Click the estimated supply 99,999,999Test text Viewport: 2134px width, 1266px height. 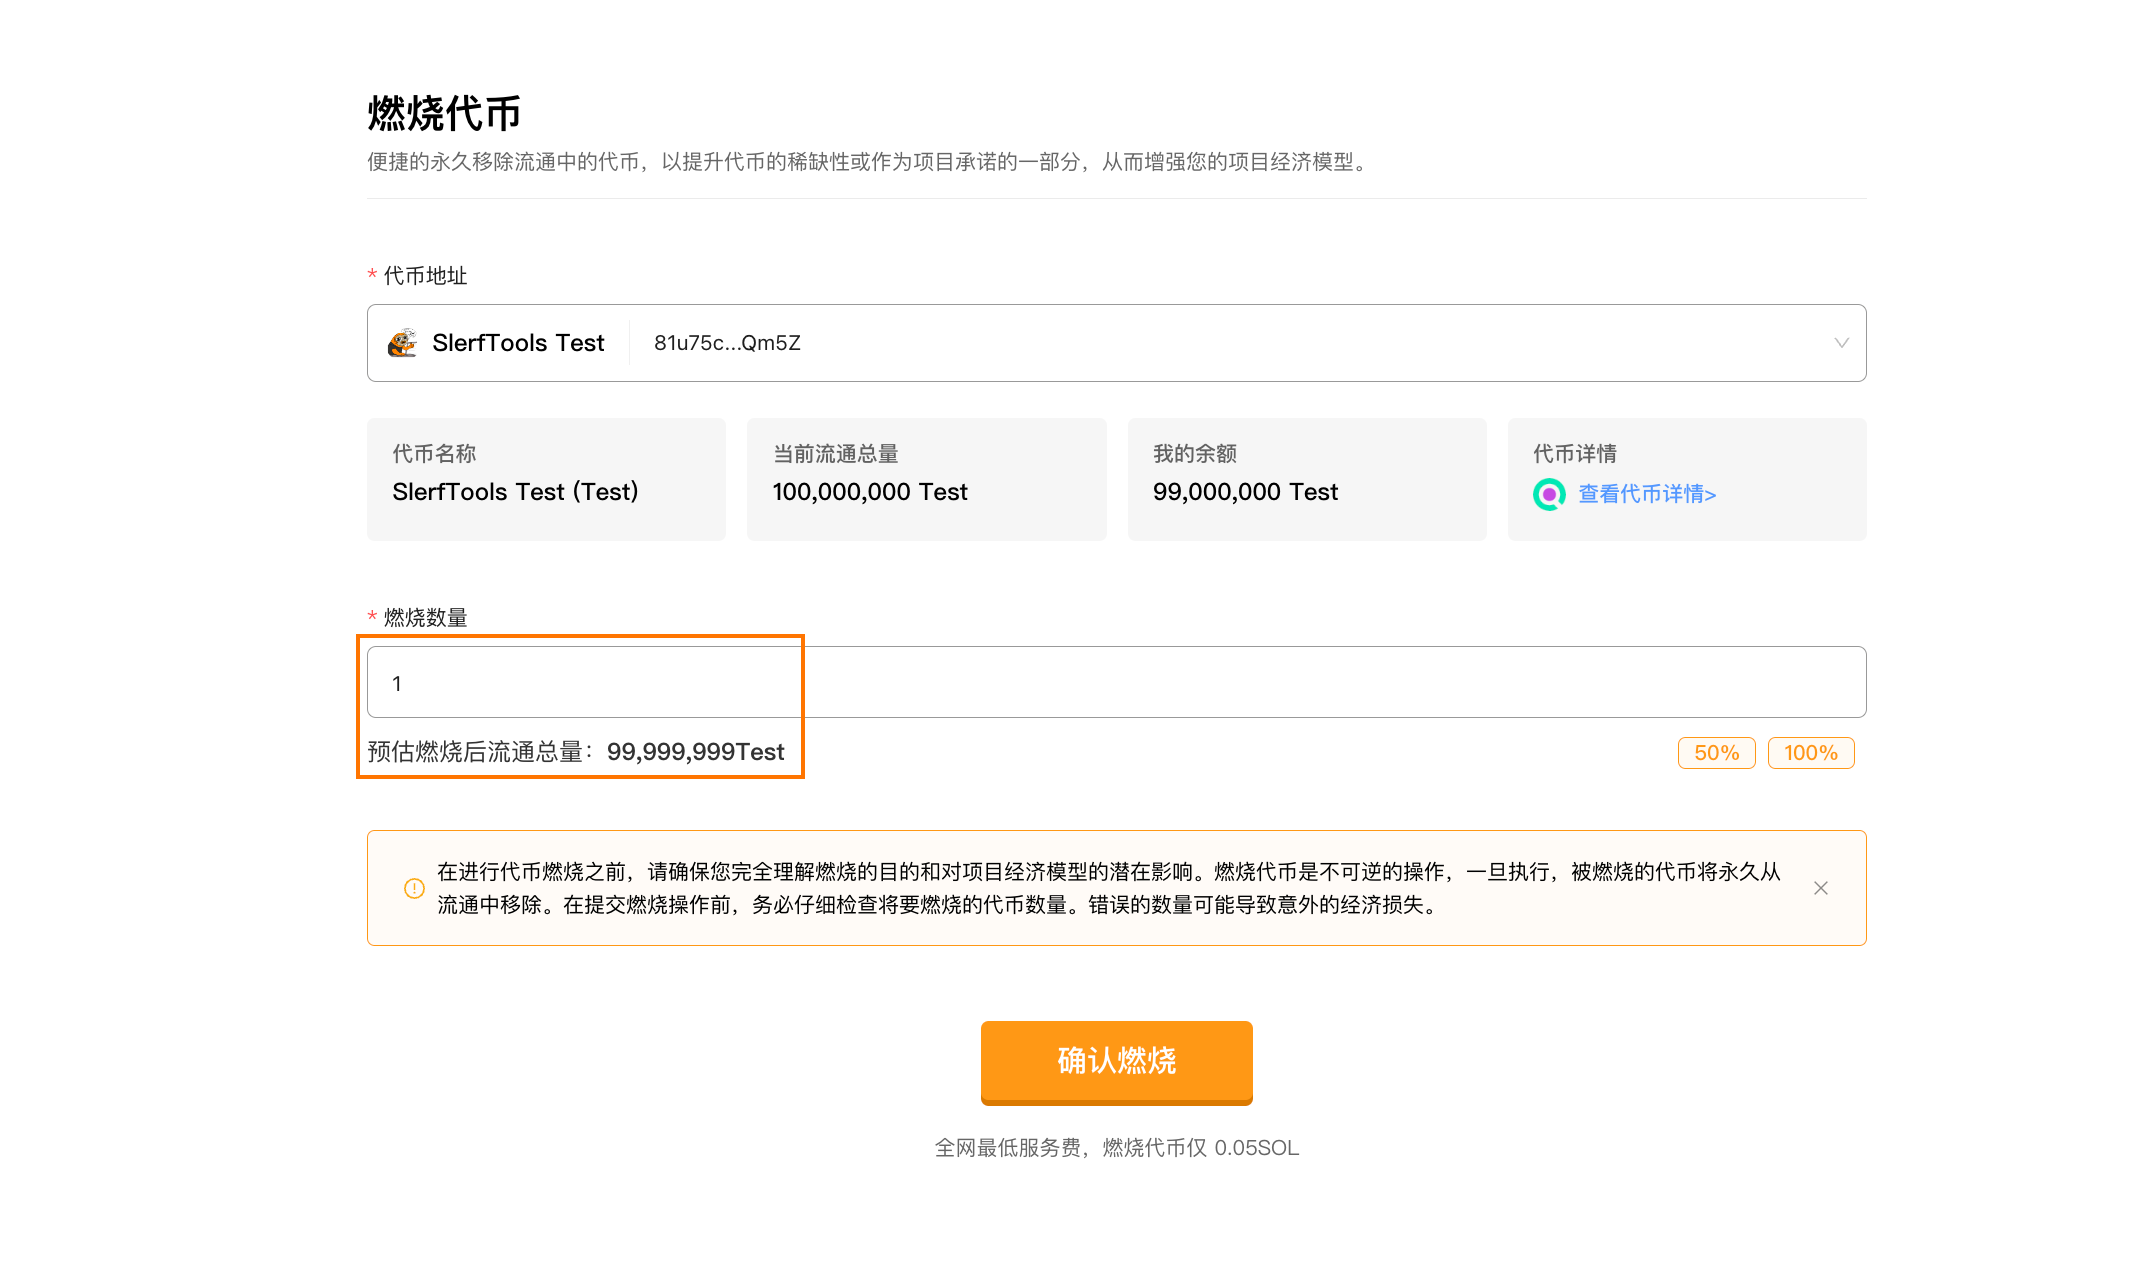click(695, 752)
